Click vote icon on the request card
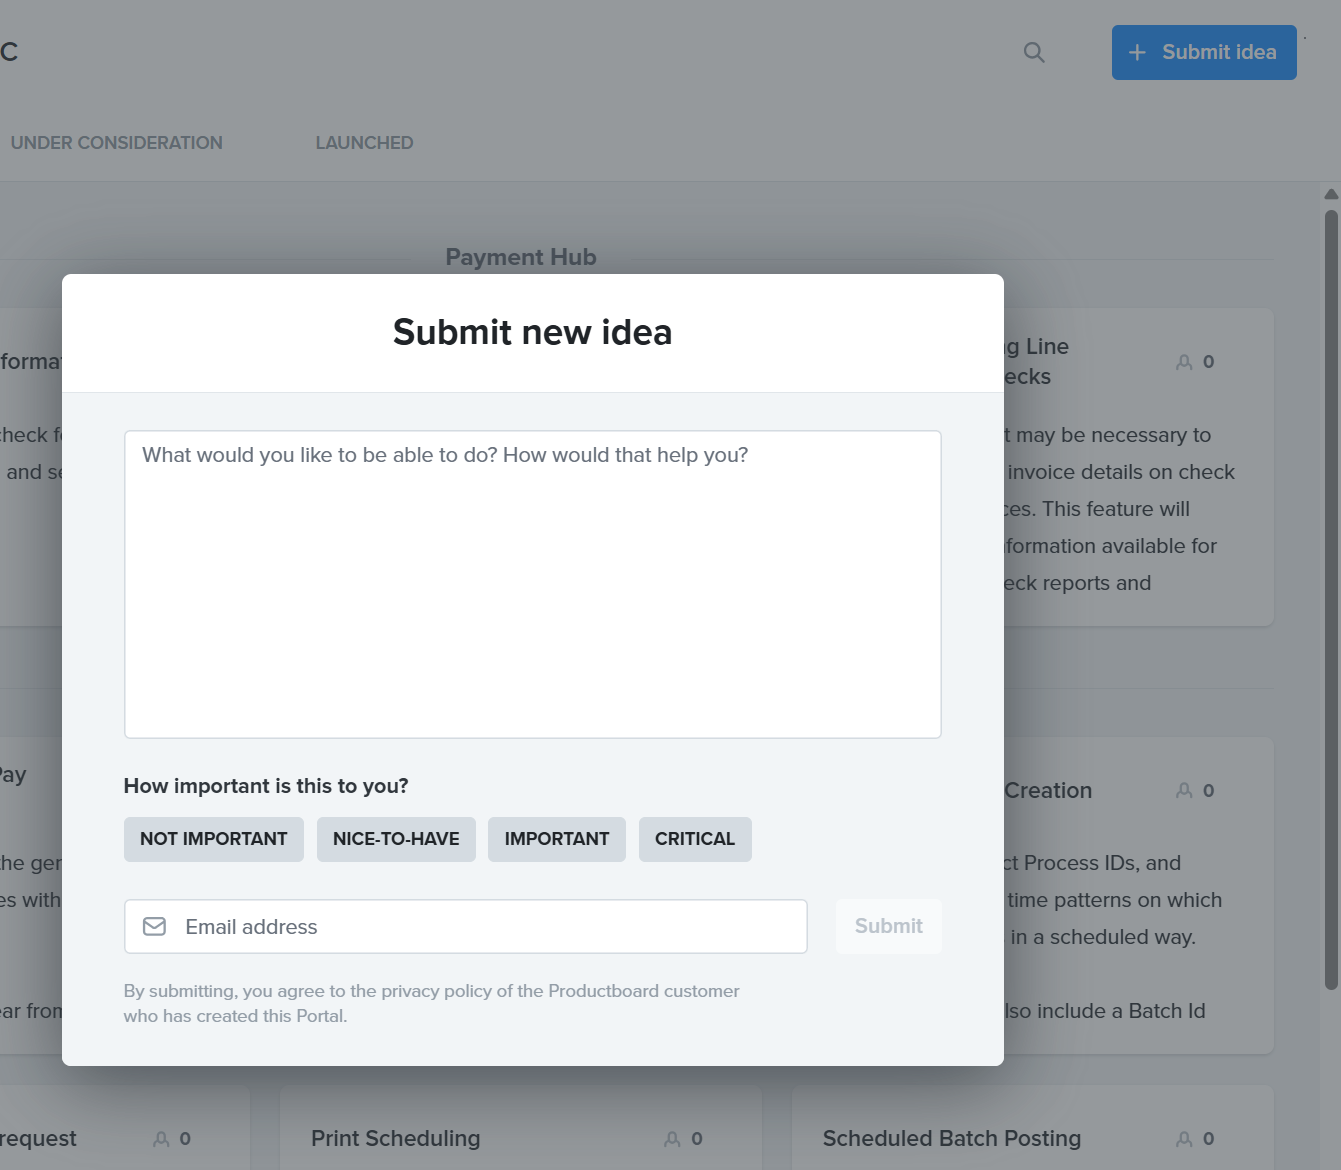The height and width of the screenshot is (1170, 1341). tap(161, 1139)
